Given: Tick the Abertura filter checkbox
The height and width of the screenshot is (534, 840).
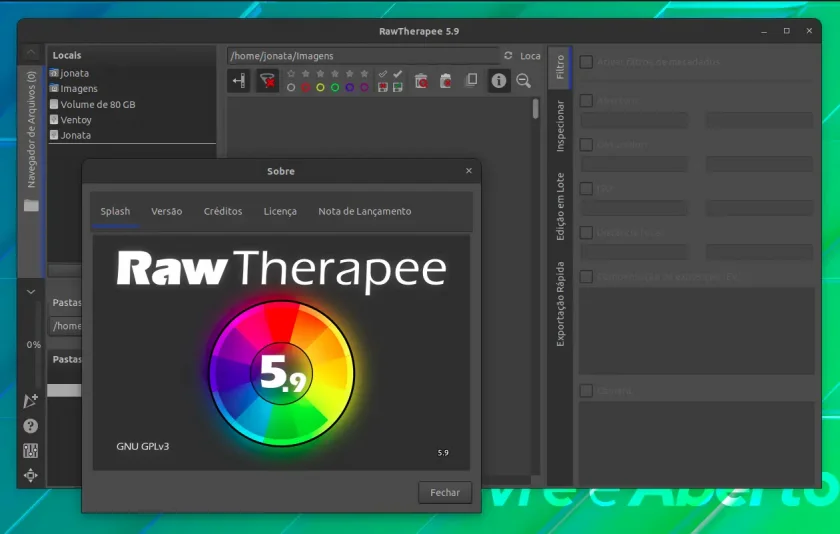Looking at the screenshot, I should (586, 101).
